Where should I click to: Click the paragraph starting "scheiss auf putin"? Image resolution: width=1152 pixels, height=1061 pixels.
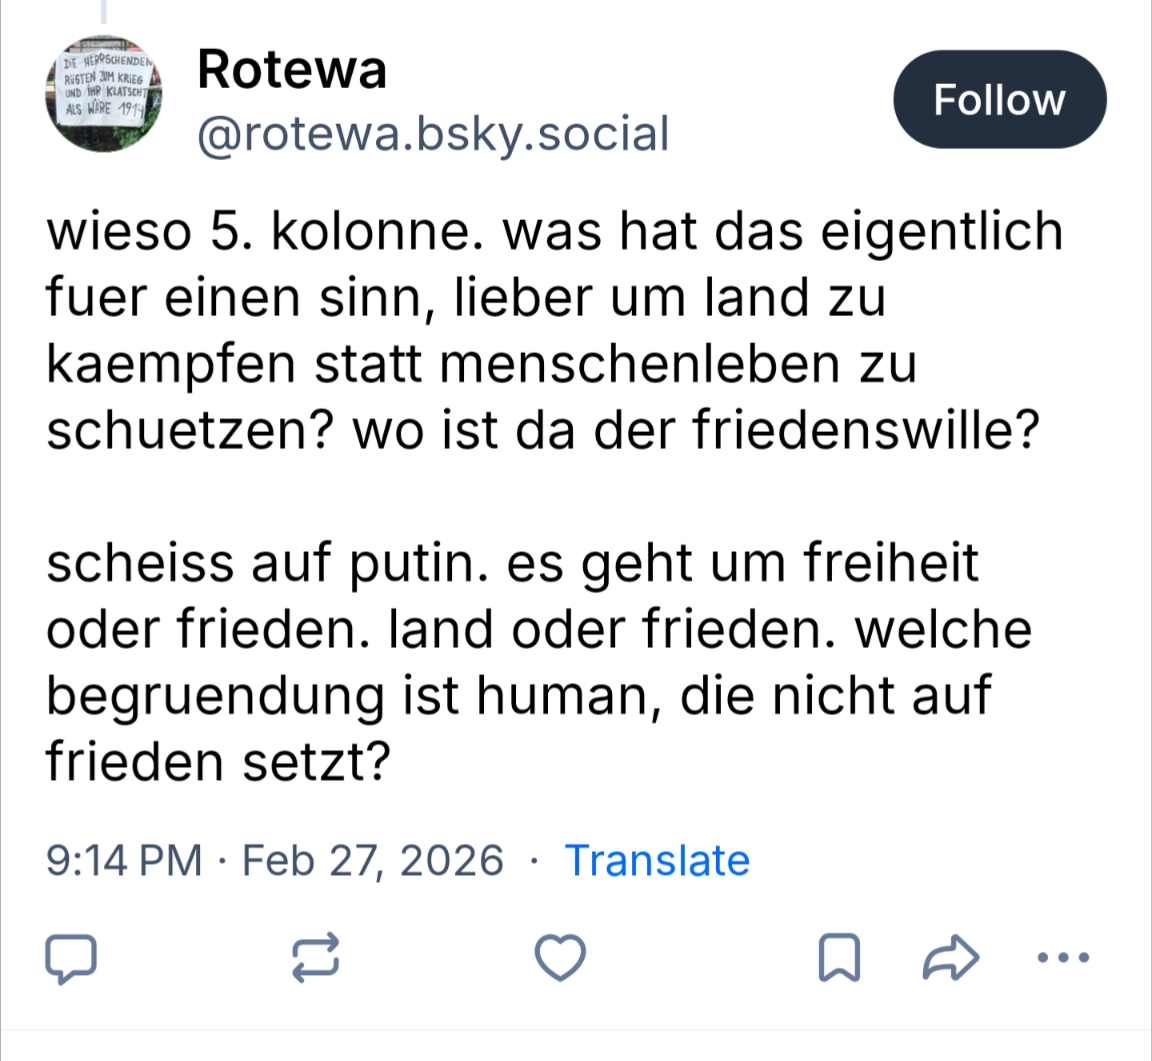tap(539, 662)
